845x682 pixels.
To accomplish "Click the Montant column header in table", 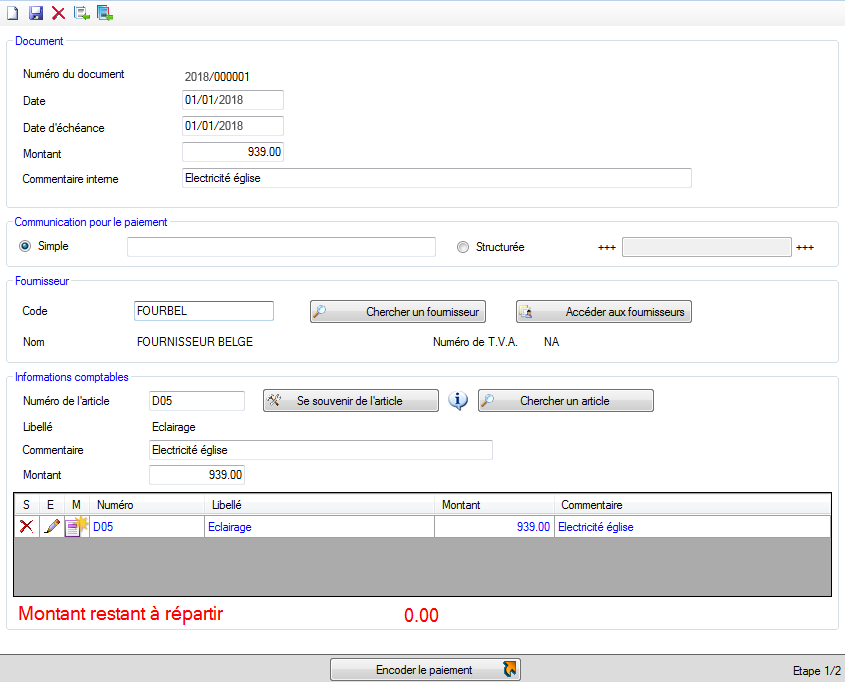I will 495,505.
